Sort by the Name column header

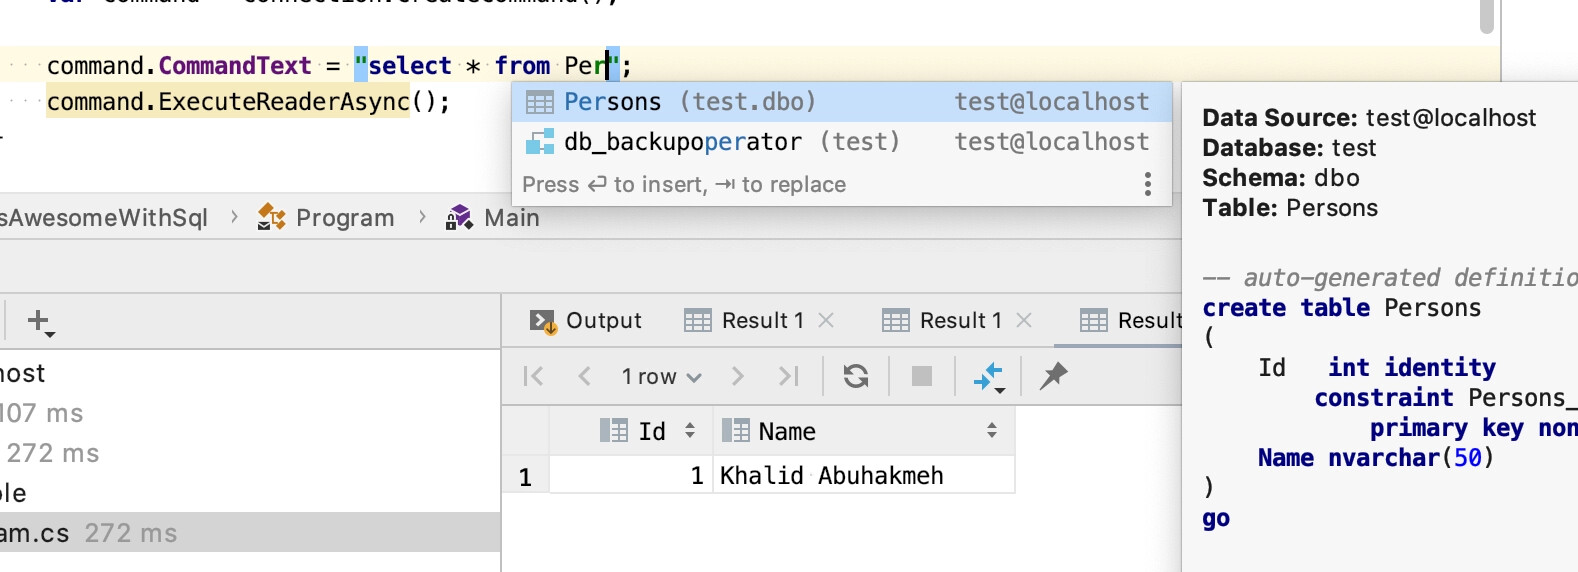[x=860, y=431]
